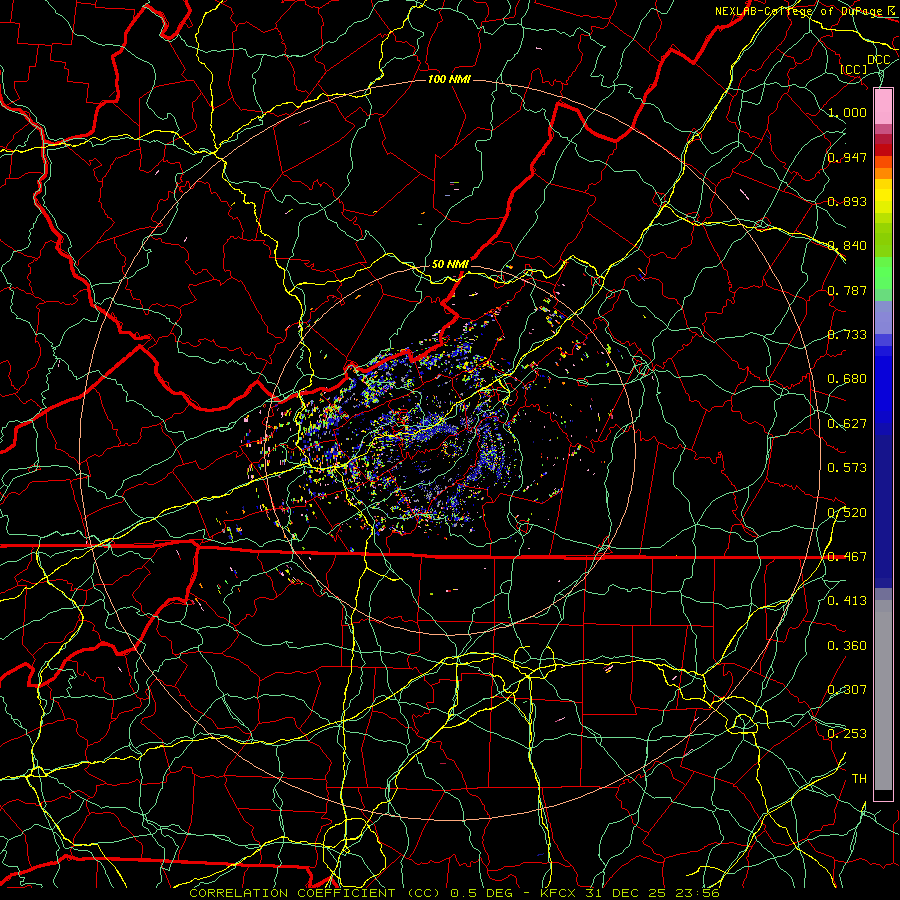Click the DCC label above the color scale

878,60
